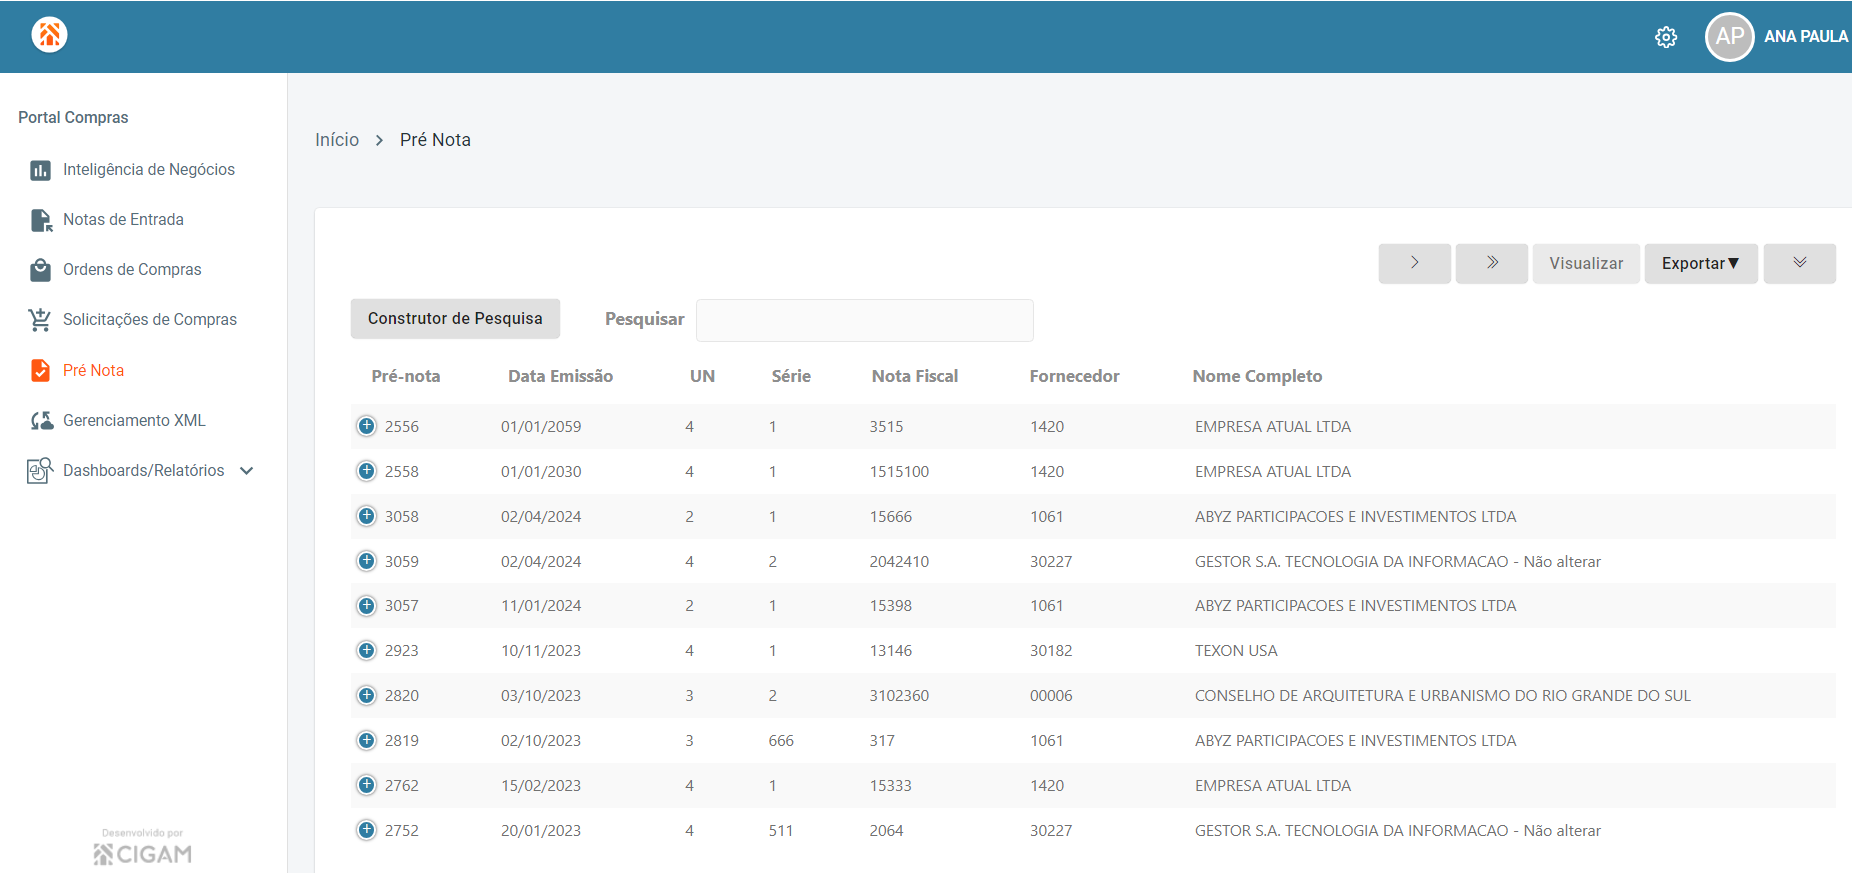The image size is (1852, 873).
Task: Open Dashboards/Relatórios menu item
Action: 143,471
